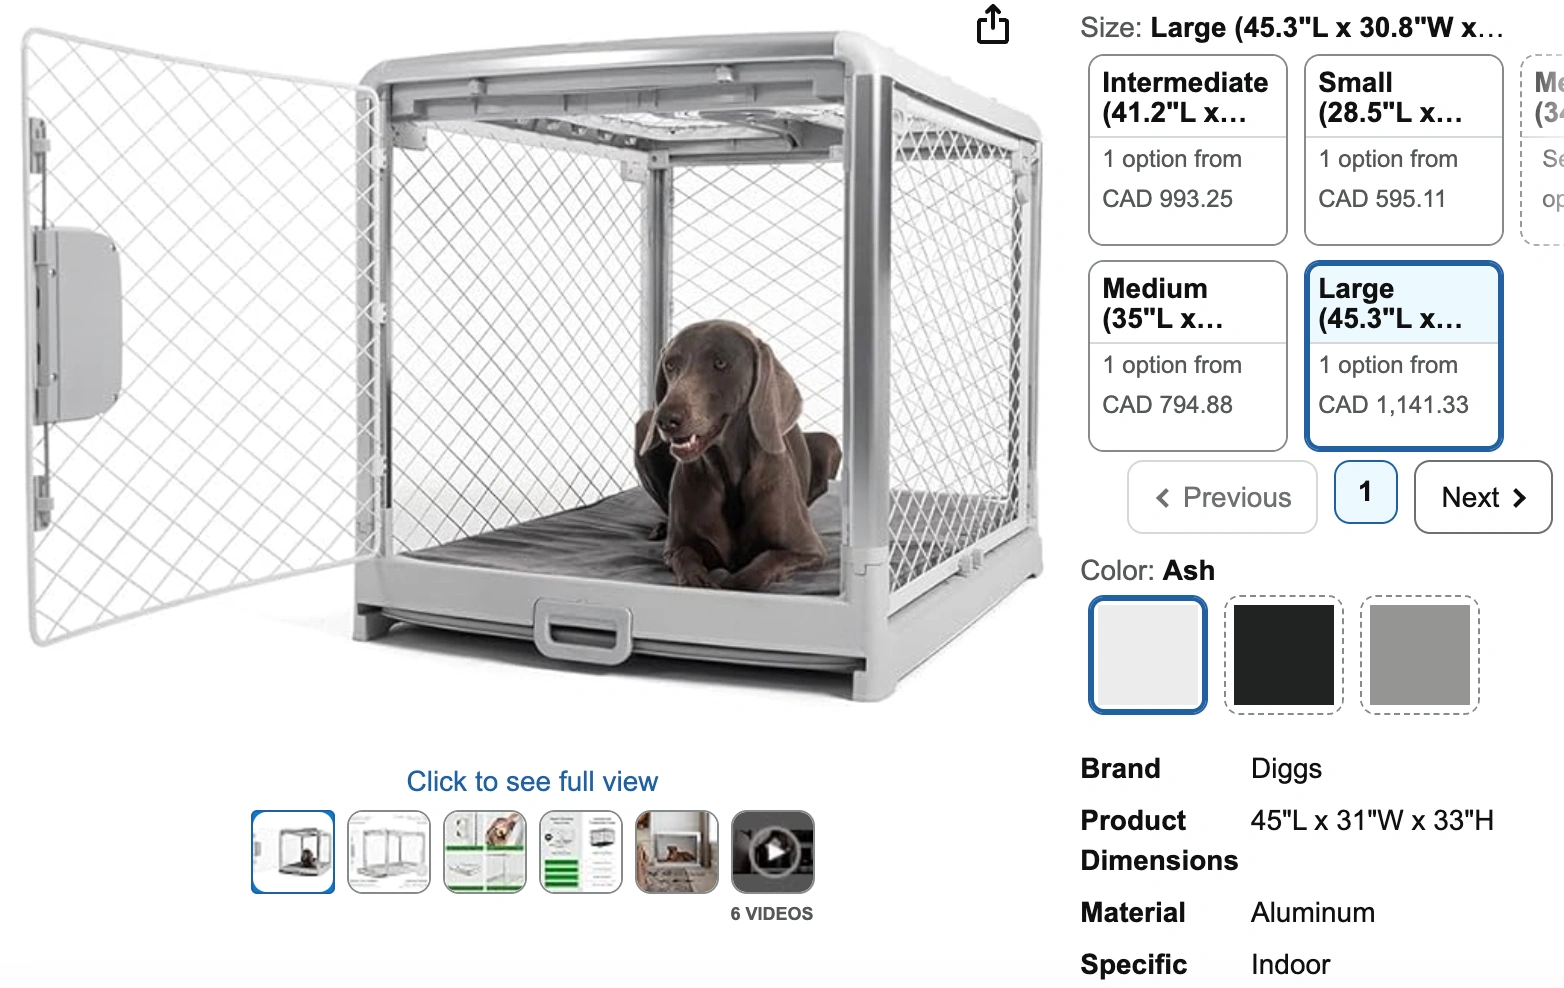Image resolution: width=1564 pixels, height=988 pixels.
Task: Choose the Small size option
Action: (x=1404, y=150)
